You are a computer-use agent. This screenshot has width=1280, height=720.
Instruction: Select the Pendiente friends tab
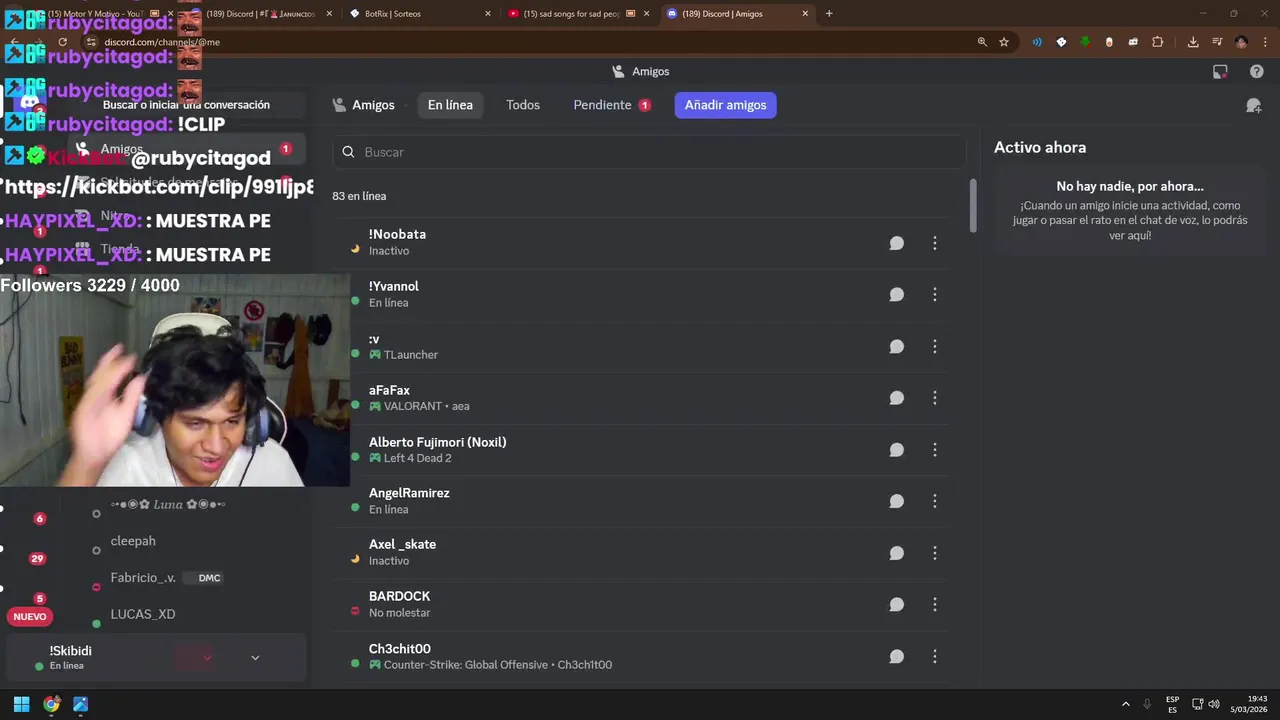(x=612, y=105)
